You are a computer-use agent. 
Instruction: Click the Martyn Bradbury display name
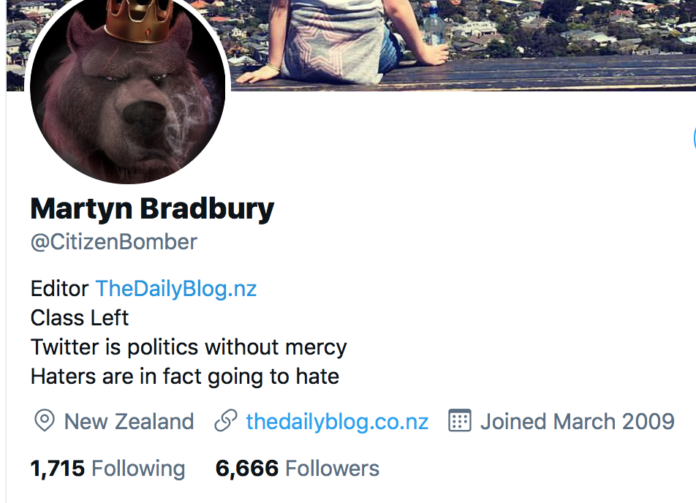pyautogui.click(x=152, y=209)
